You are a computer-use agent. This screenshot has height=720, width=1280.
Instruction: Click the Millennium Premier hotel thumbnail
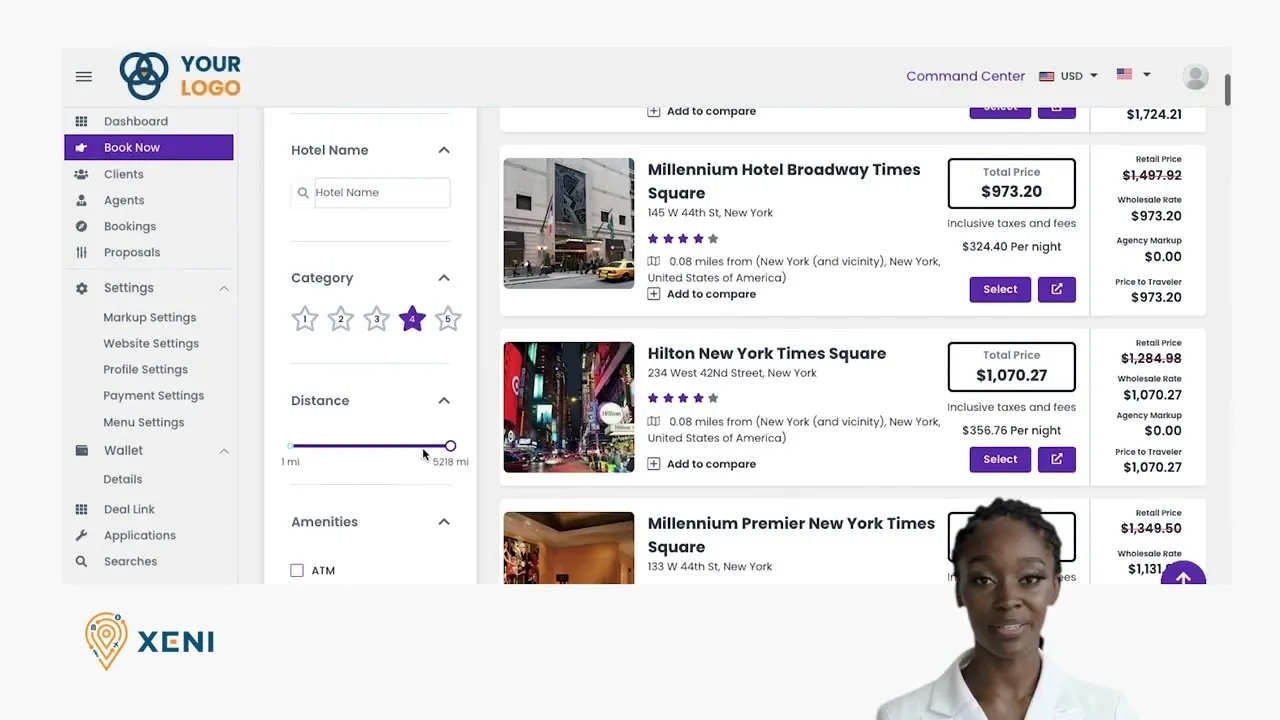click(x=569, y=548)
